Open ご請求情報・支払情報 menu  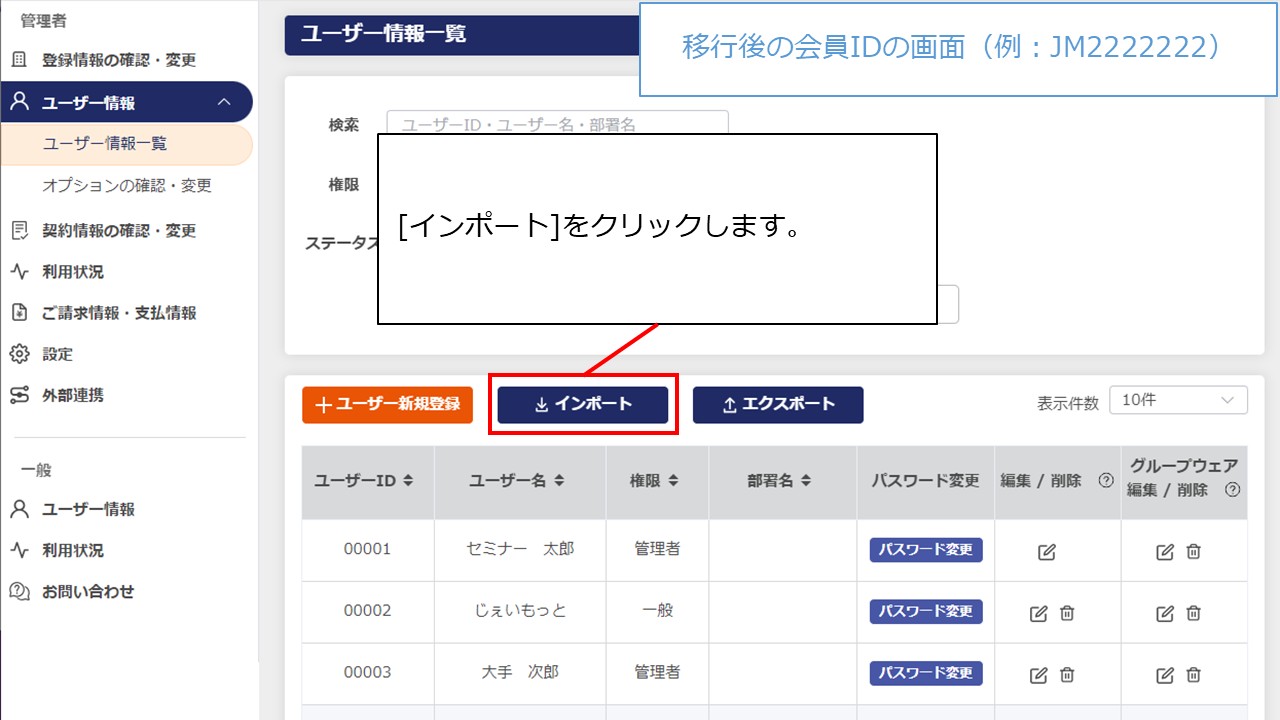pos(119,313)
